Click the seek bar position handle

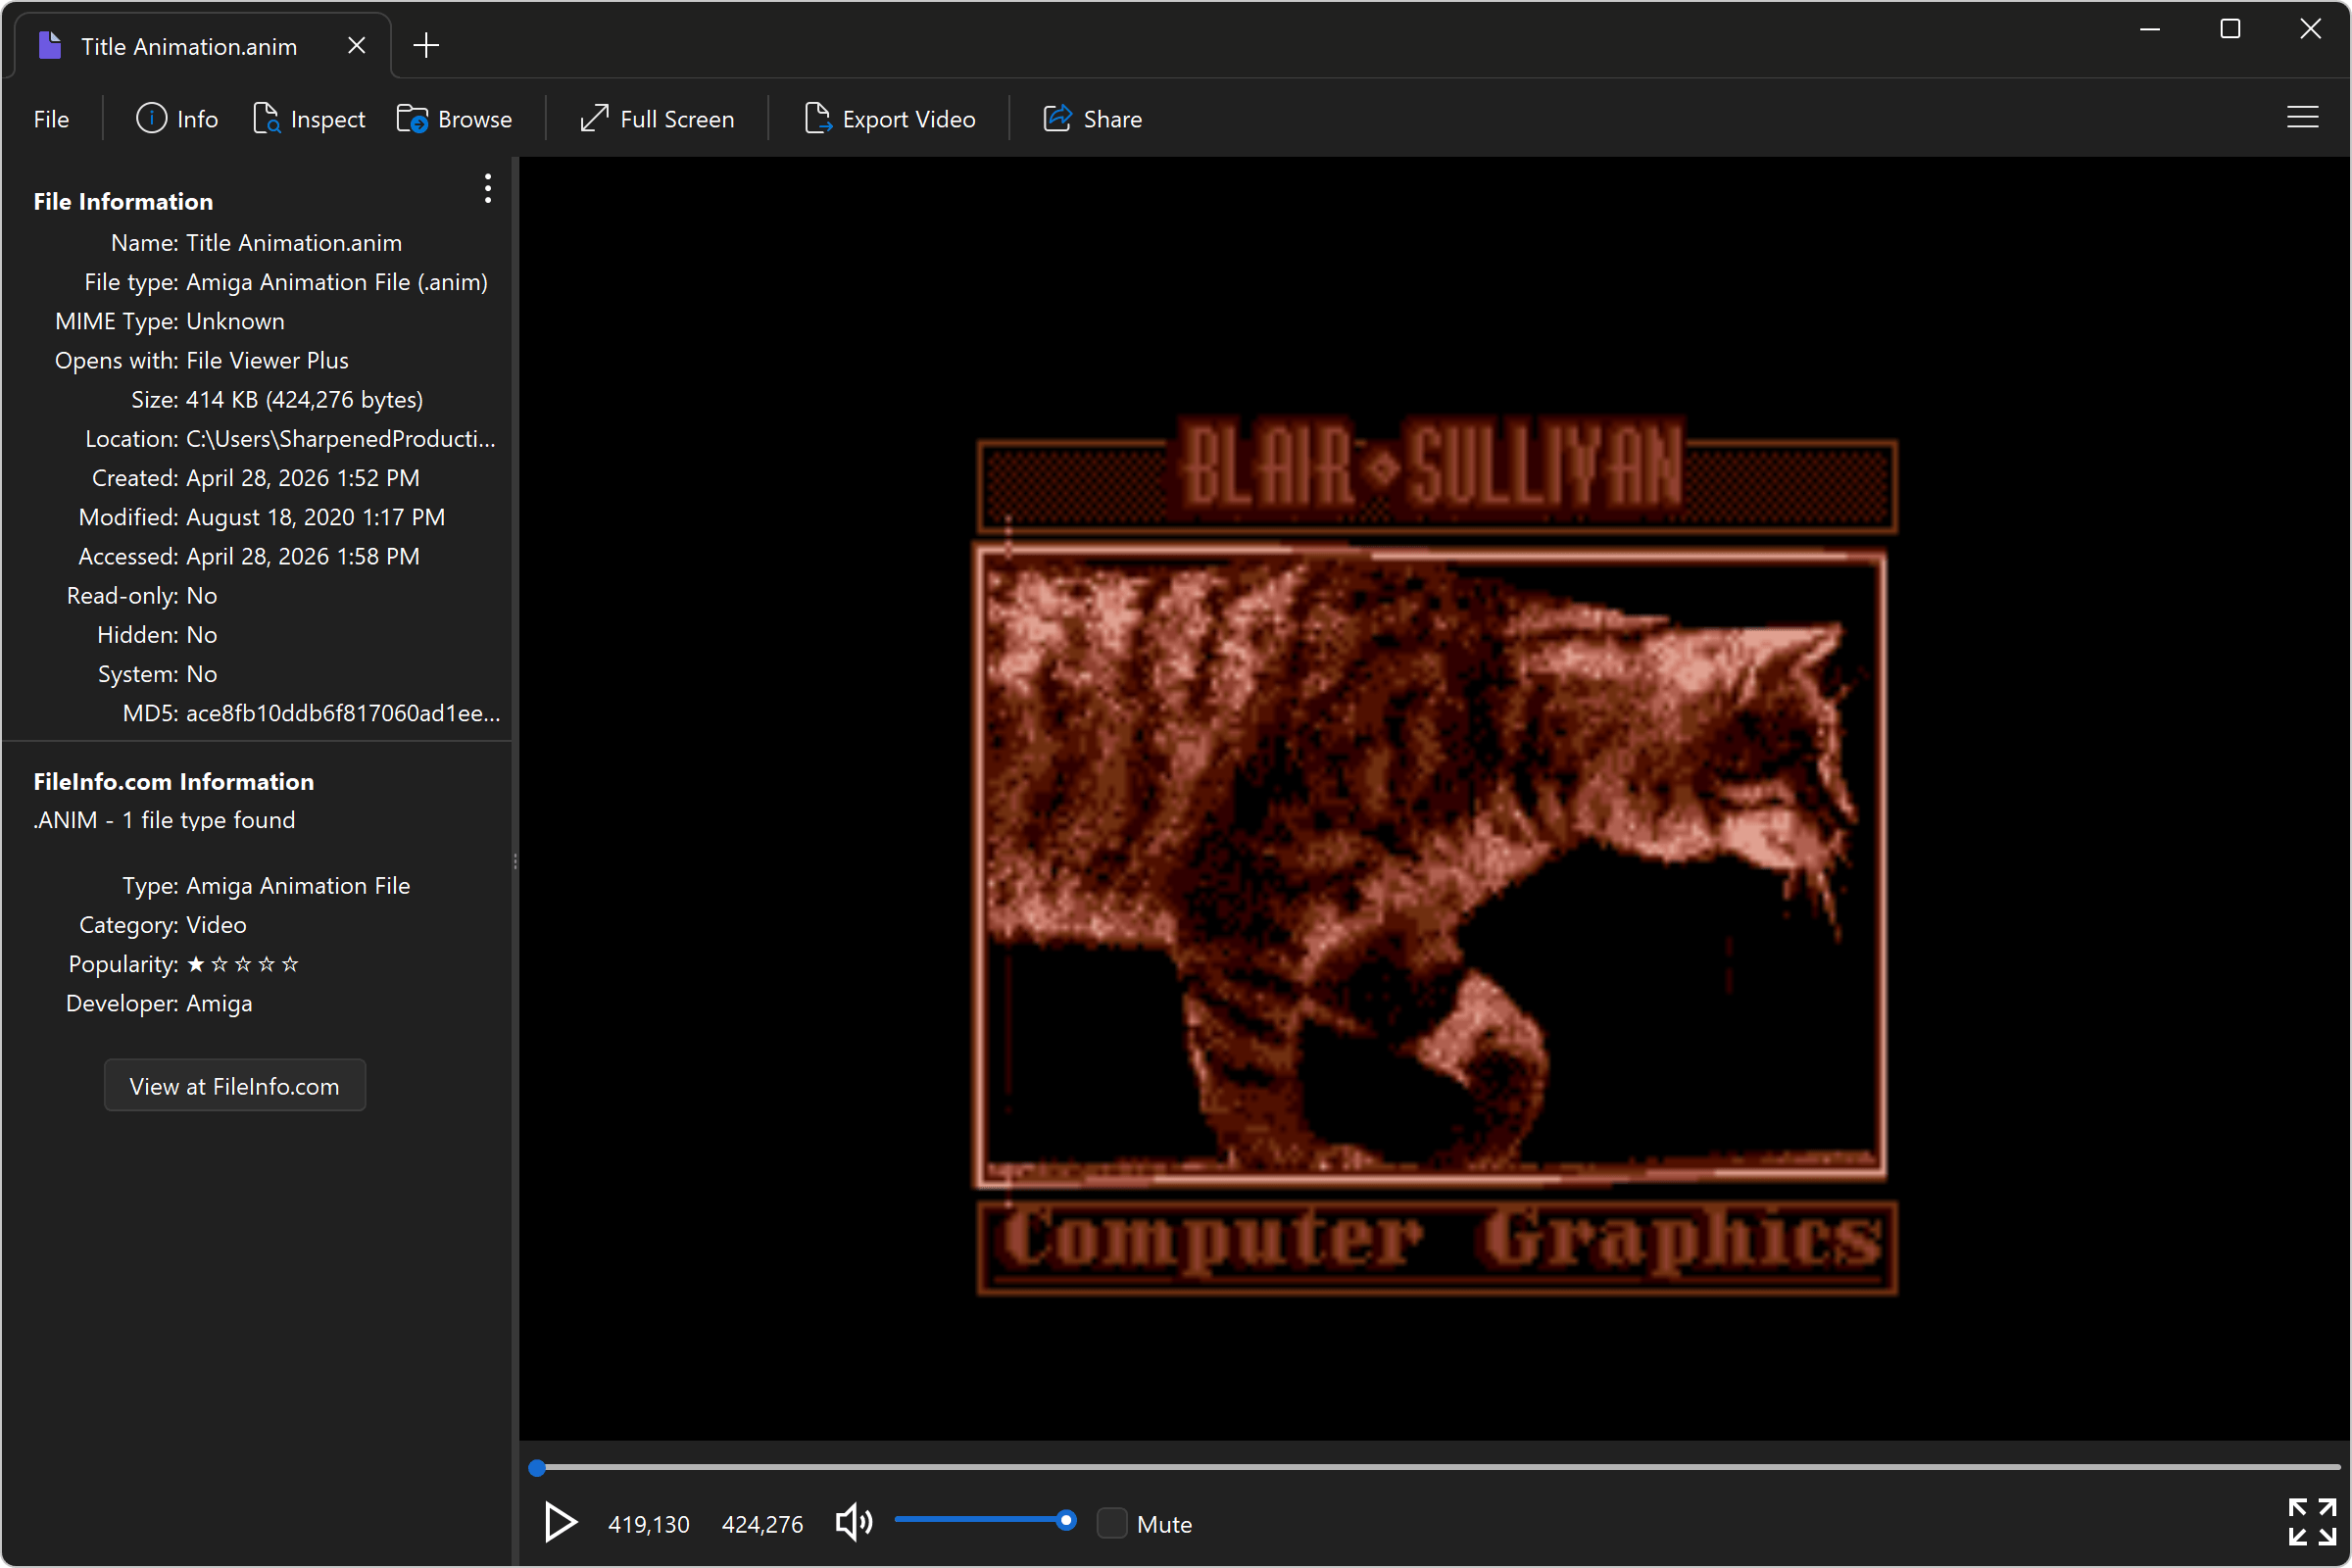537,1467
